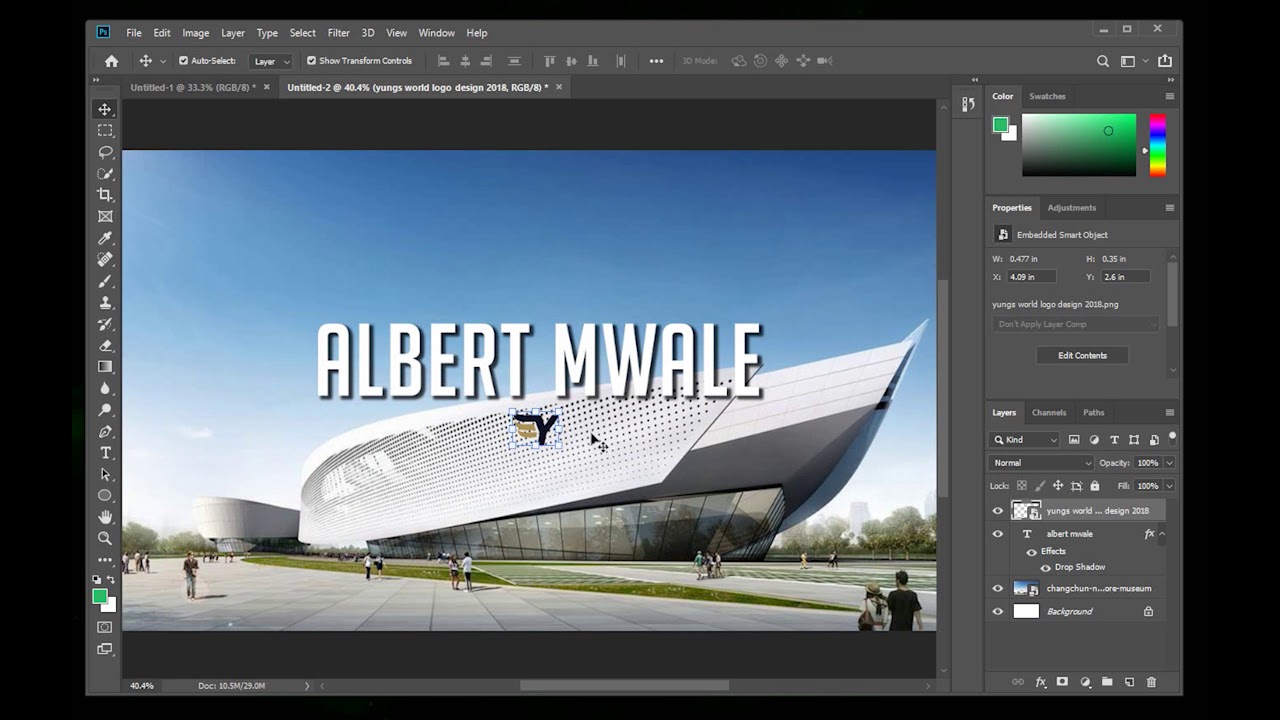Switch to the Paths tab
This screenshot has width=1280, height=720.
pos(1094,412)
